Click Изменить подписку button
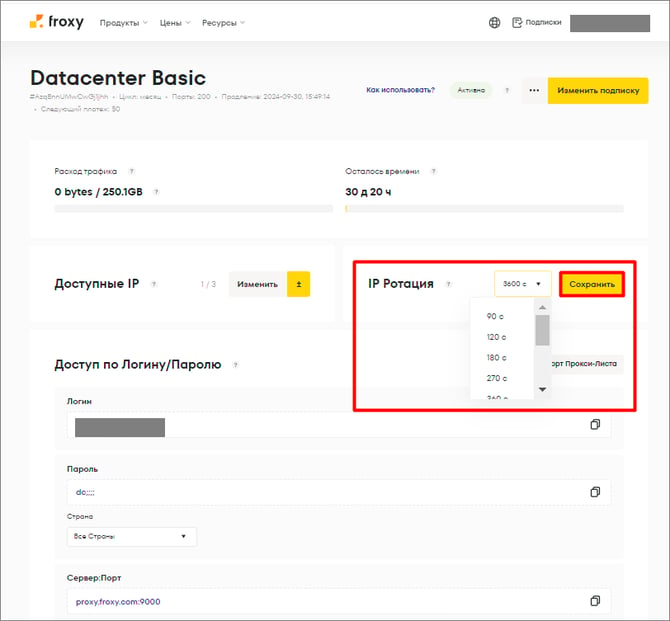 click(598, 91)
